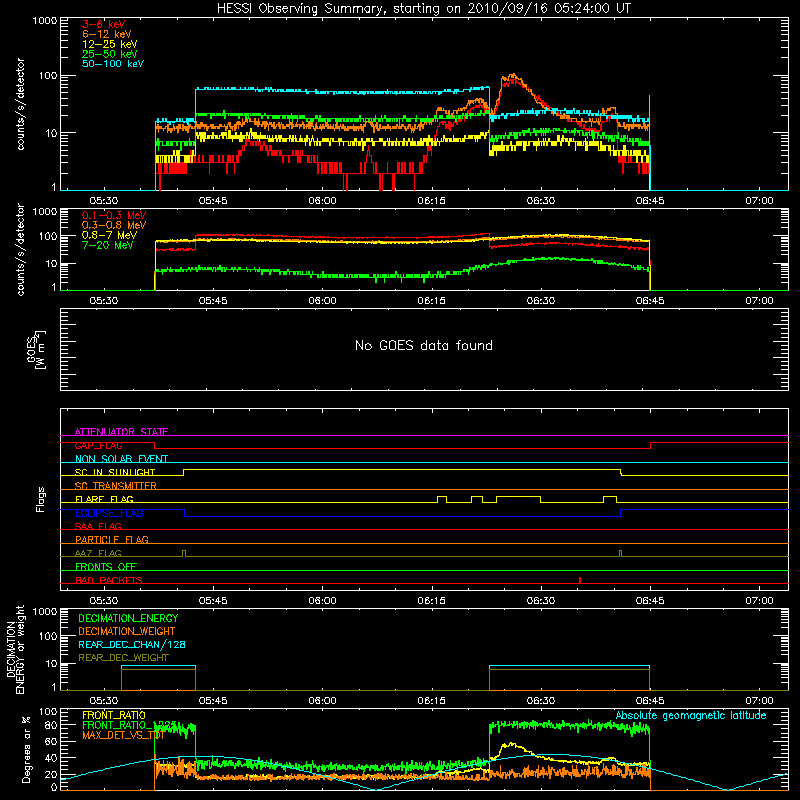Viewport: 800px width, 800px height.
Task: Select the orange '6-12 keV' legend label
Action: pos(107,34)
